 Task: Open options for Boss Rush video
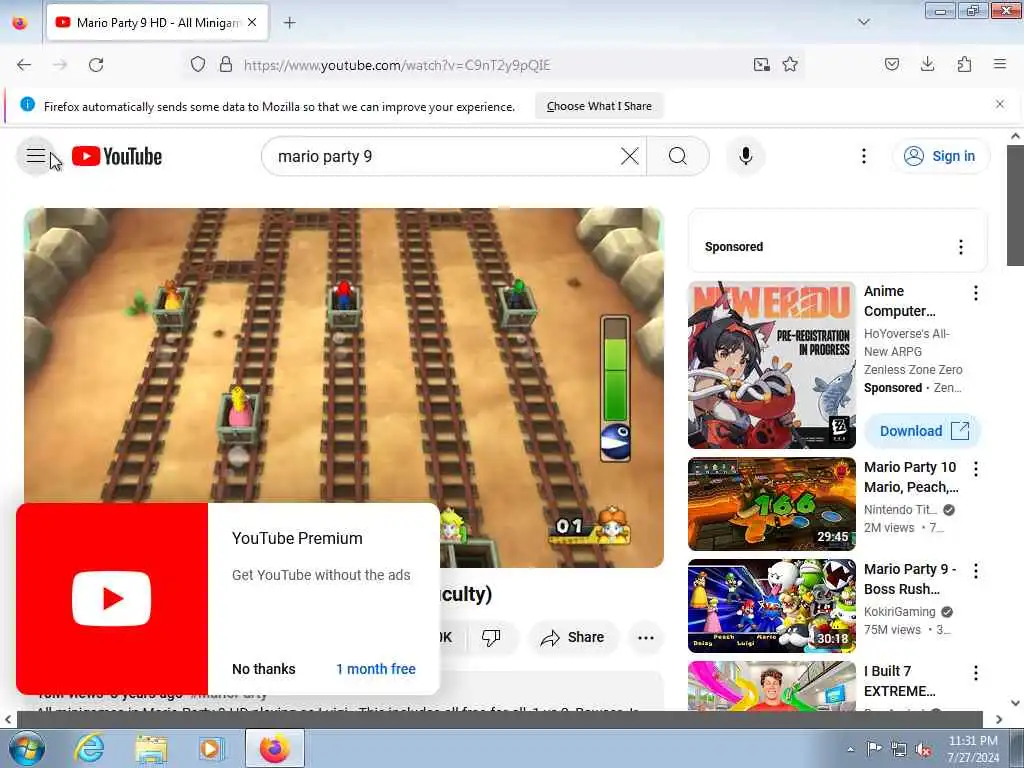[976, 571]
